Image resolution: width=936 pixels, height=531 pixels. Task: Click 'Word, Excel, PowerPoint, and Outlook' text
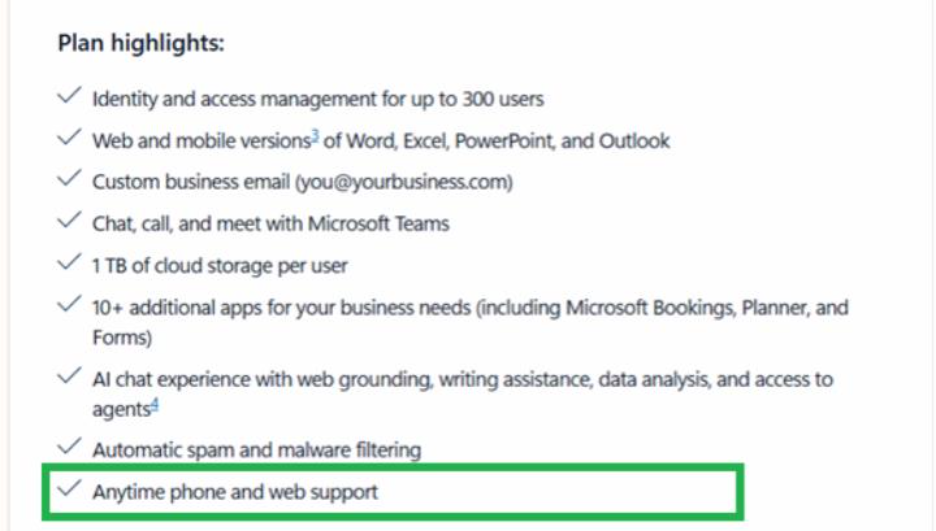tap(508, 140)
